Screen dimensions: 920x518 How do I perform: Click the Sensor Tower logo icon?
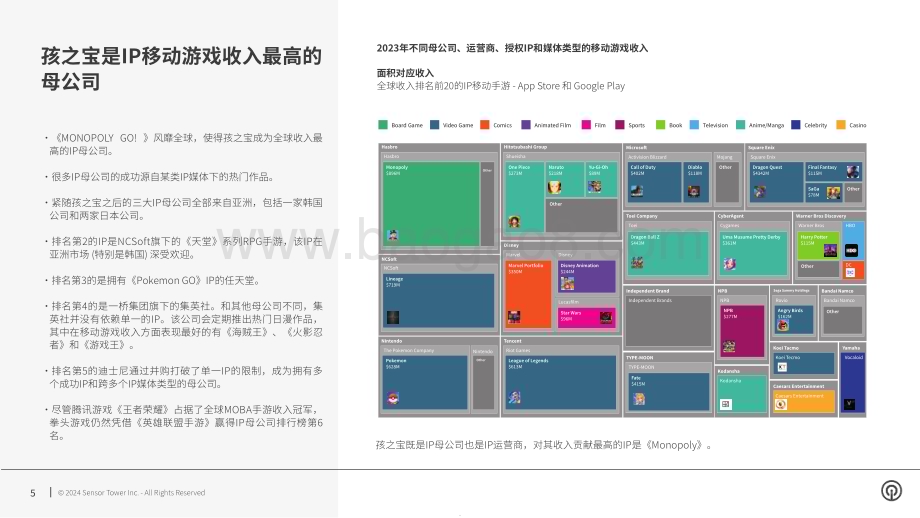pyautogui.click(x=891, y=490)
